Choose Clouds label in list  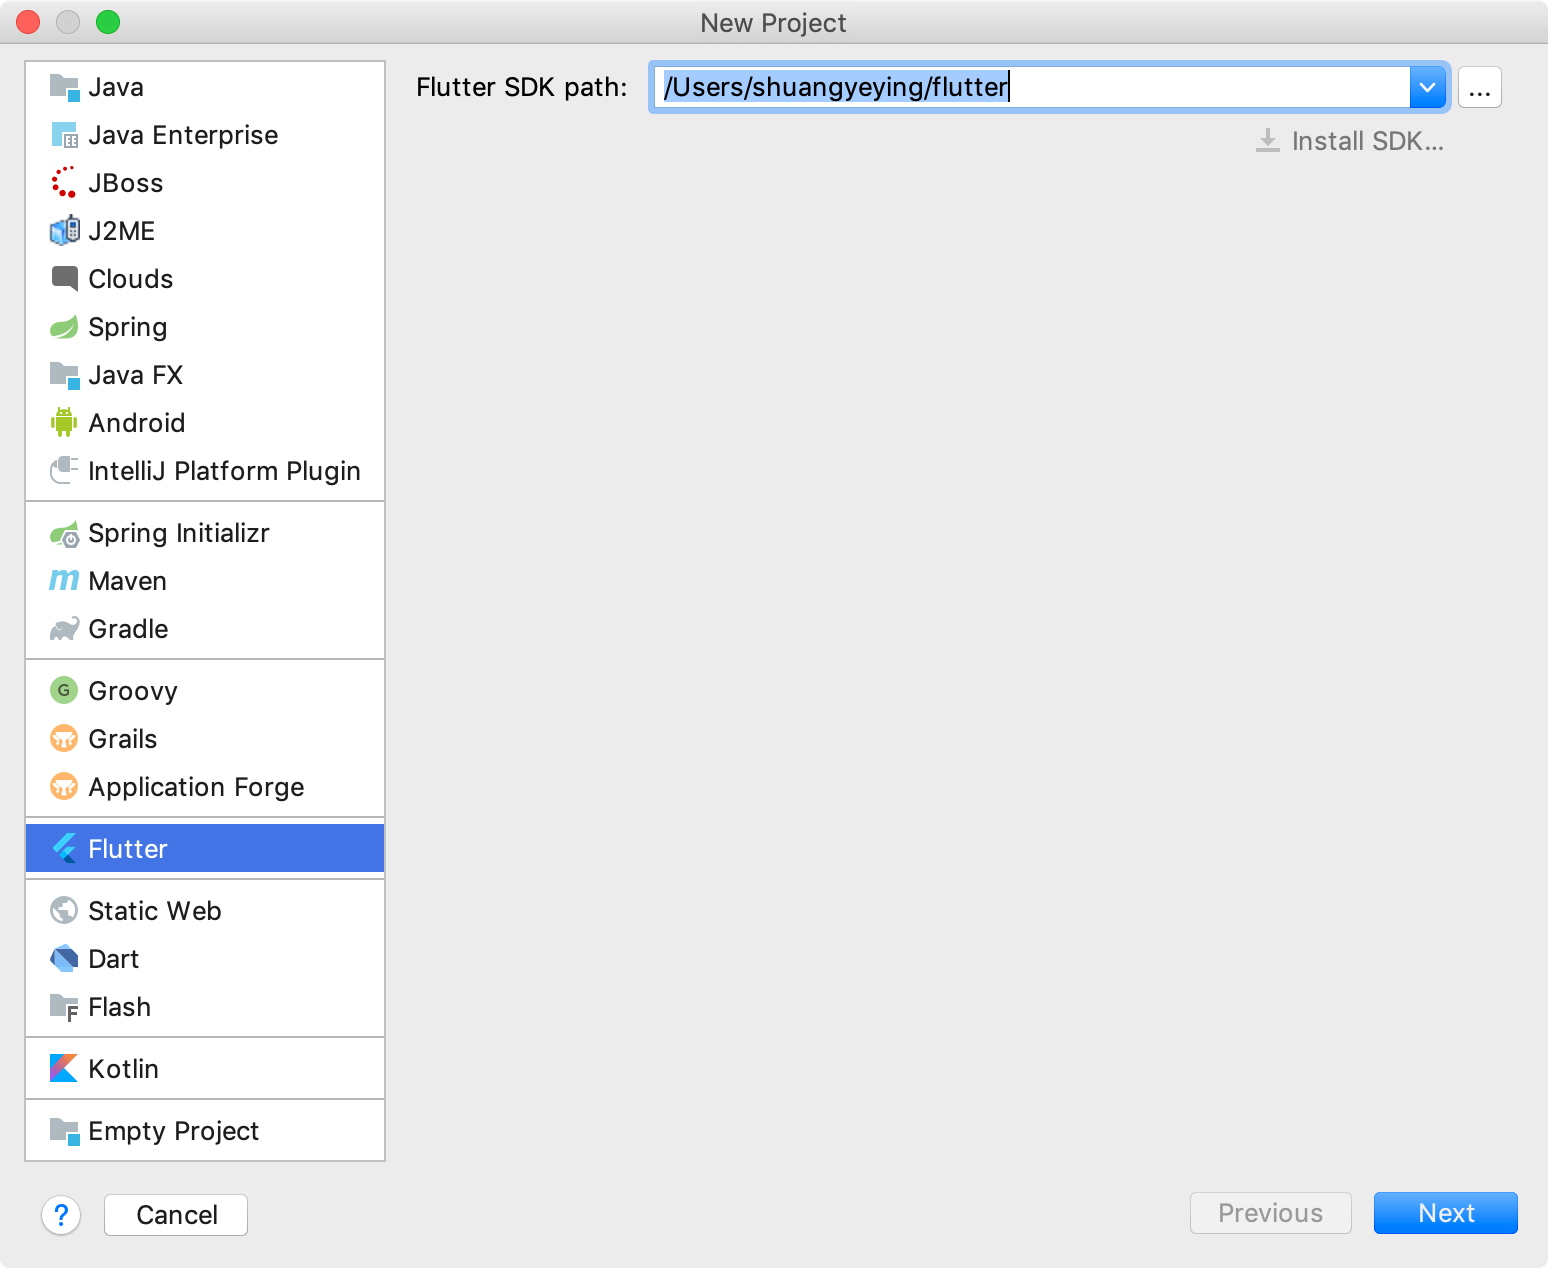[130, 280]
